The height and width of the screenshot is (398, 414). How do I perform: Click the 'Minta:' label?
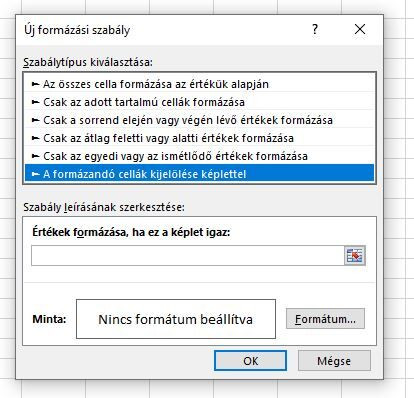[49, 319]
